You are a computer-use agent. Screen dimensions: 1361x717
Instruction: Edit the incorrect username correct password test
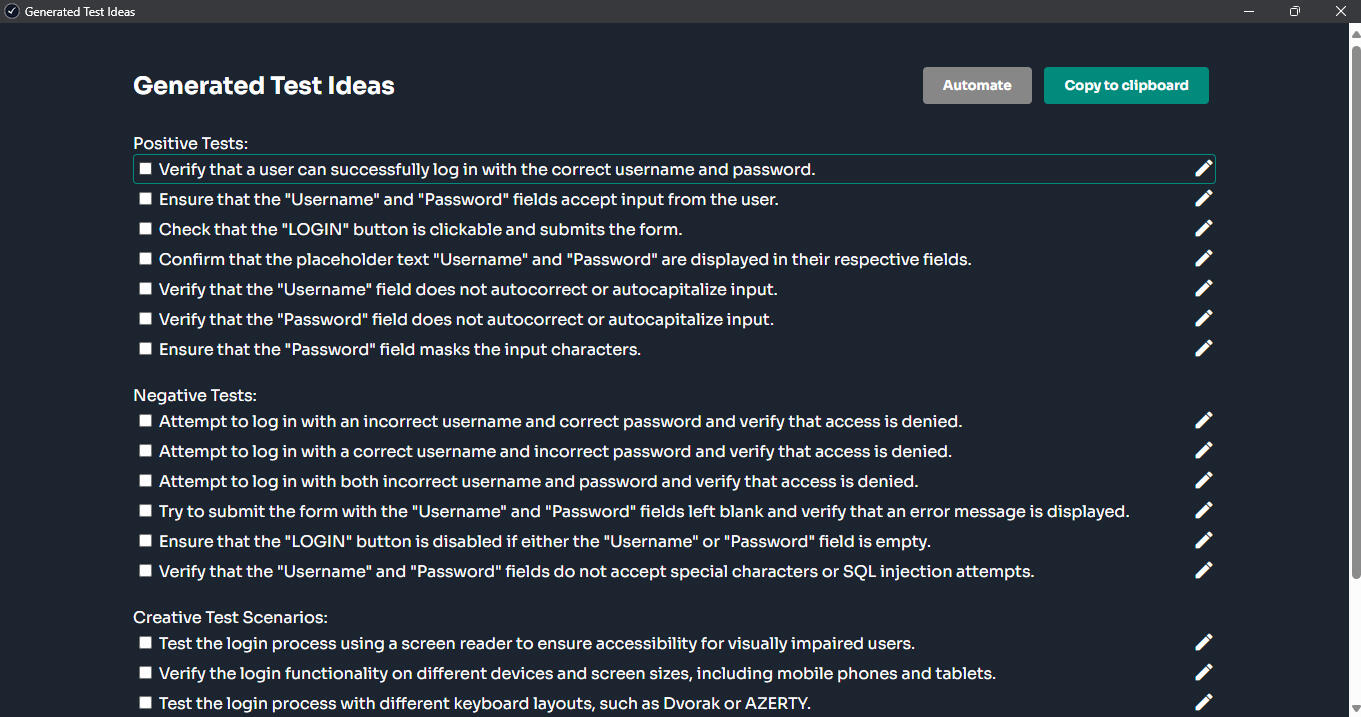pos(1204,421)
